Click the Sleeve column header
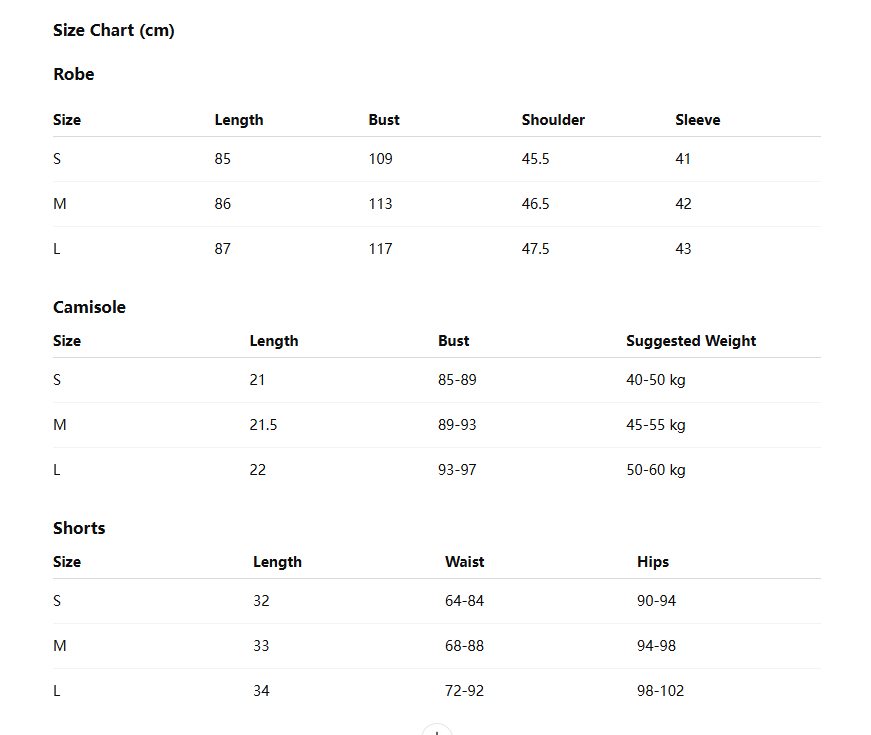Screen dimensions: 871x735 tap(698, 120)
